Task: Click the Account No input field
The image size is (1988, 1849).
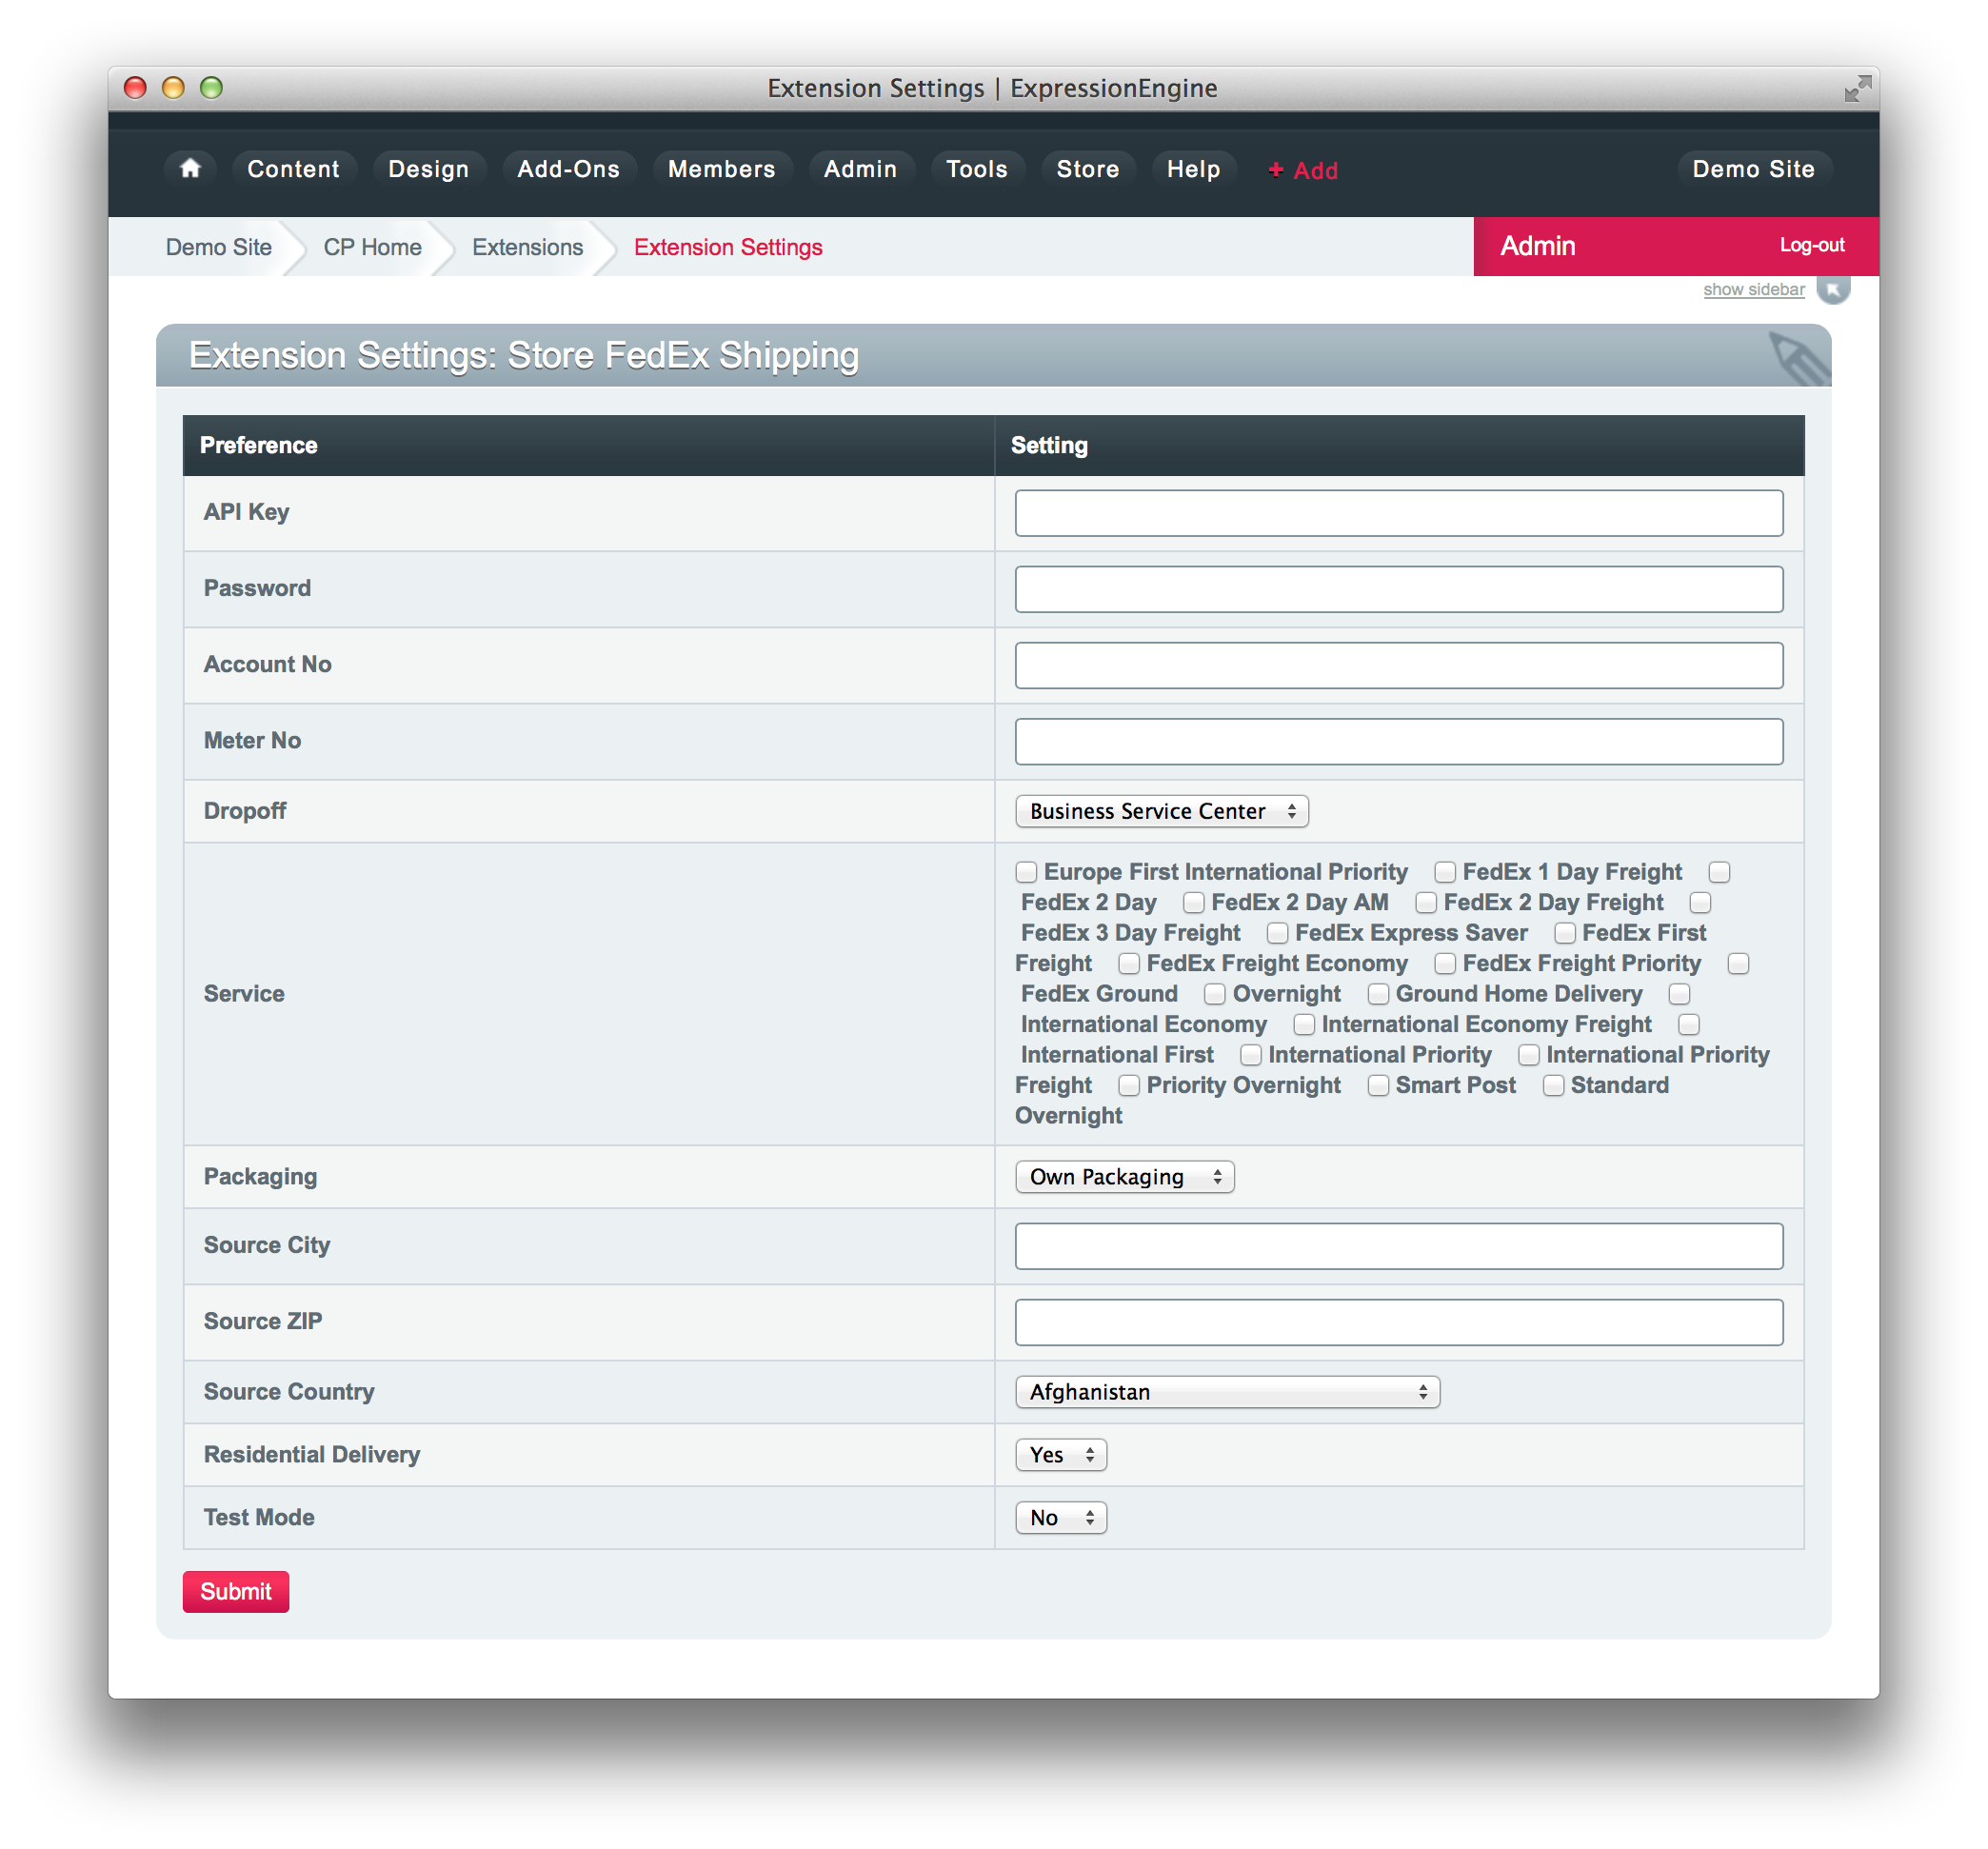Action: click(1398, 665)
